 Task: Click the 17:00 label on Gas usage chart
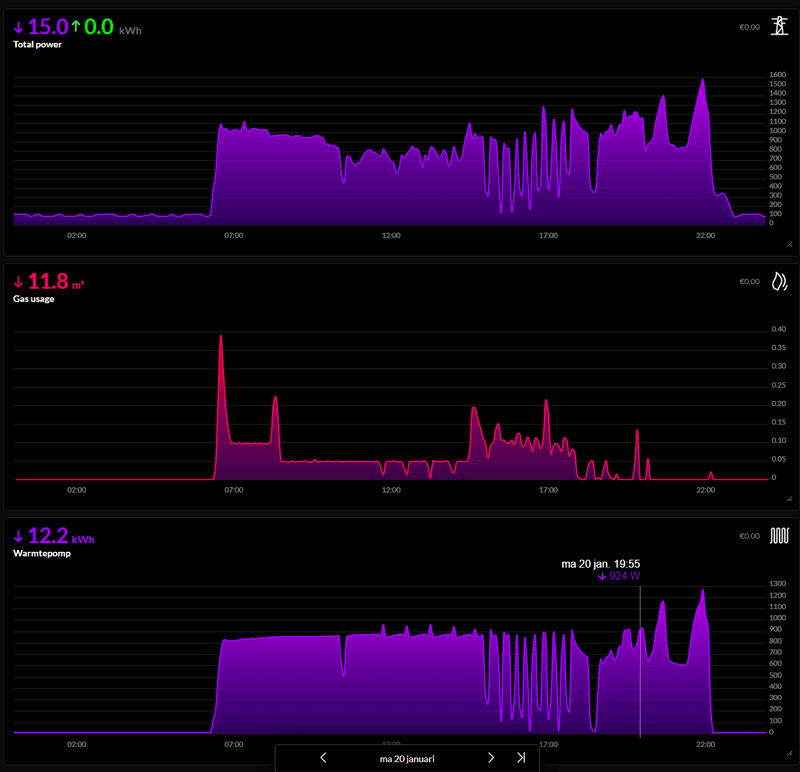tap(548, 490)
